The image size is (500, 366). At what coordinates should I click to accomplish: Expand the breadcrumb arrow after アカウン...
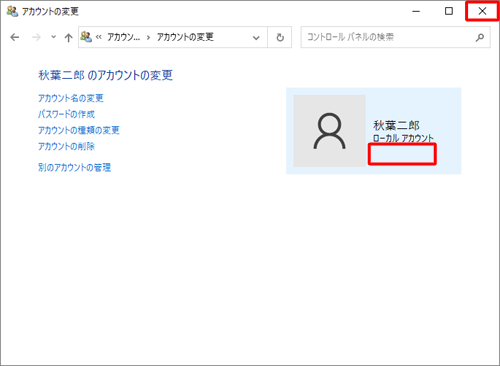148,37
